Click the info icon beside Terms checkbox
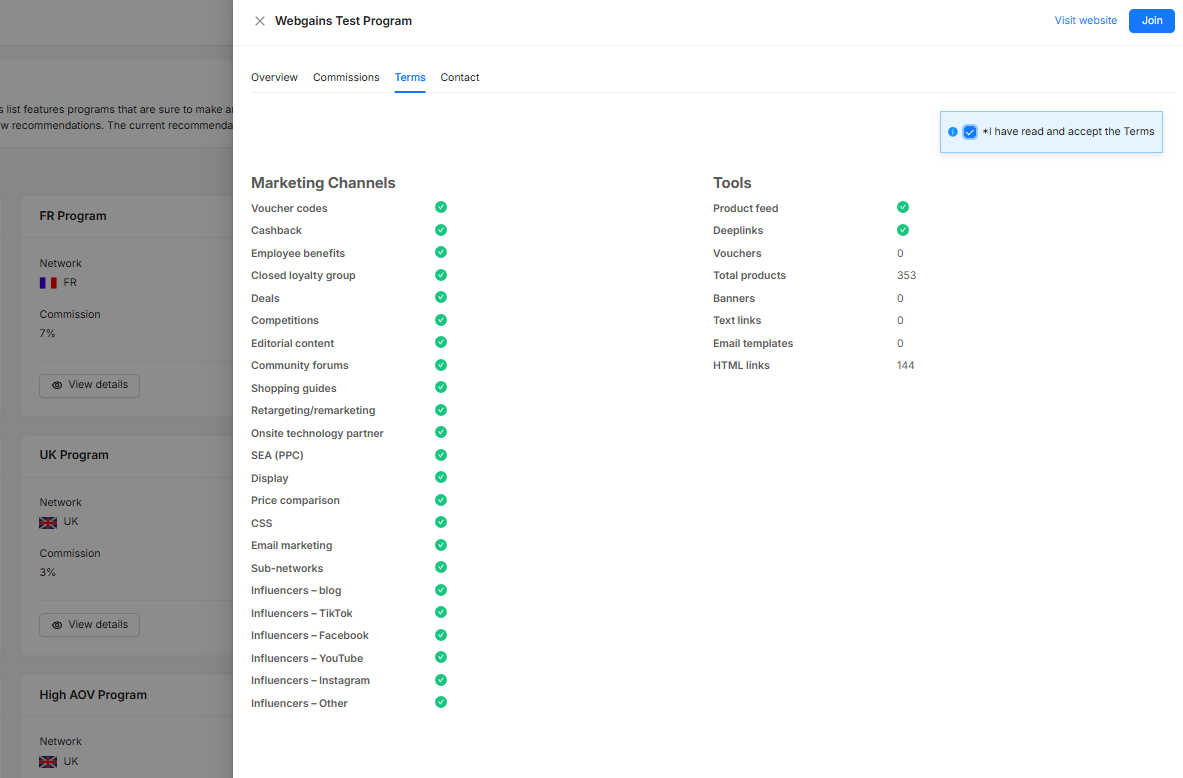 point(952,132)
